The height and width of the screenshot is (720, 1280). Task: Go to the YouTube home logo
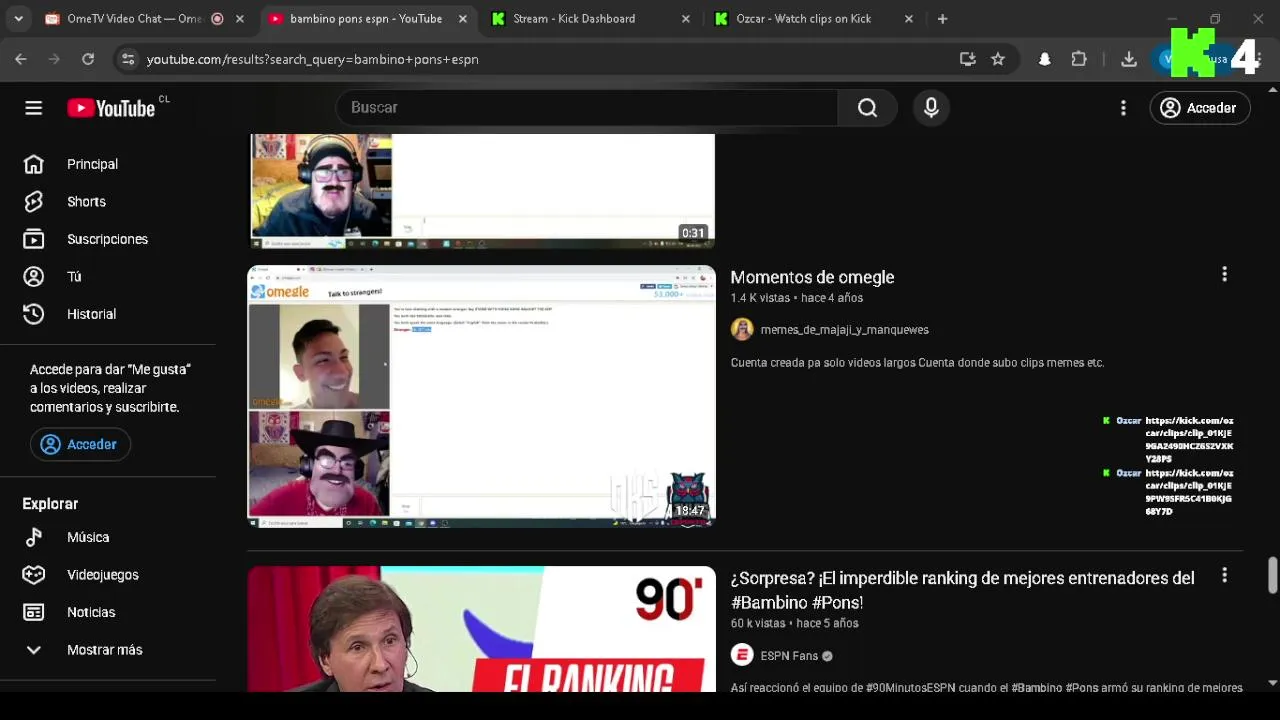[x=111, y=108]
